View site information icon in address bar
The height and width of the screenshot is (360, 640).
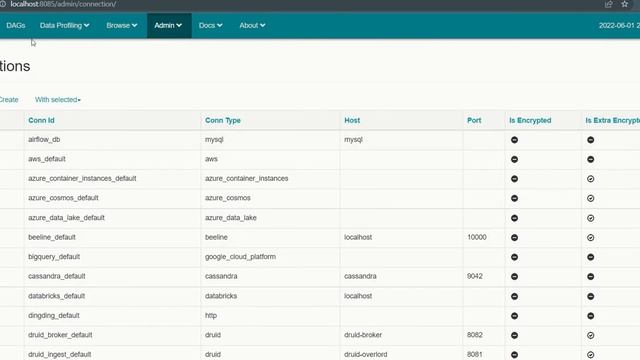pyautogui.click(x=2, y=4)
